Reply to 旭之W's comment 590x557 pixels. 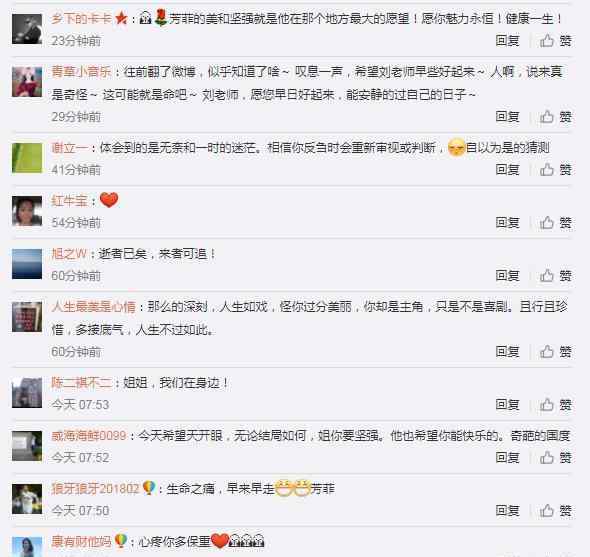tap(508, 276)
